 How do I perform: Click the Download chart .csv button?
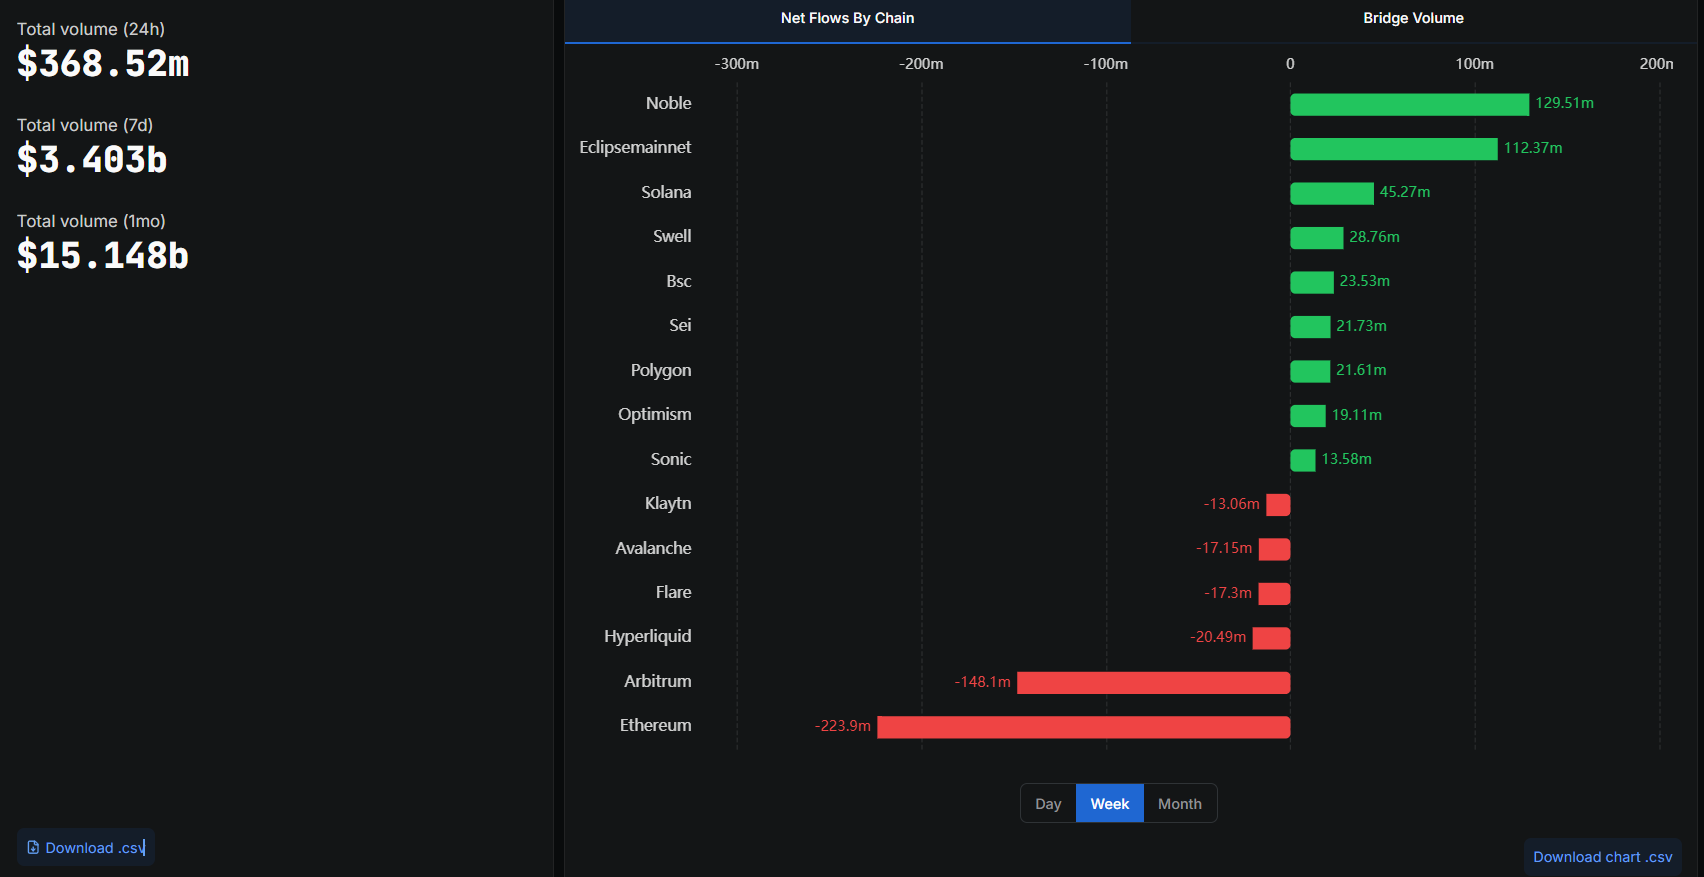point(1602,857)
